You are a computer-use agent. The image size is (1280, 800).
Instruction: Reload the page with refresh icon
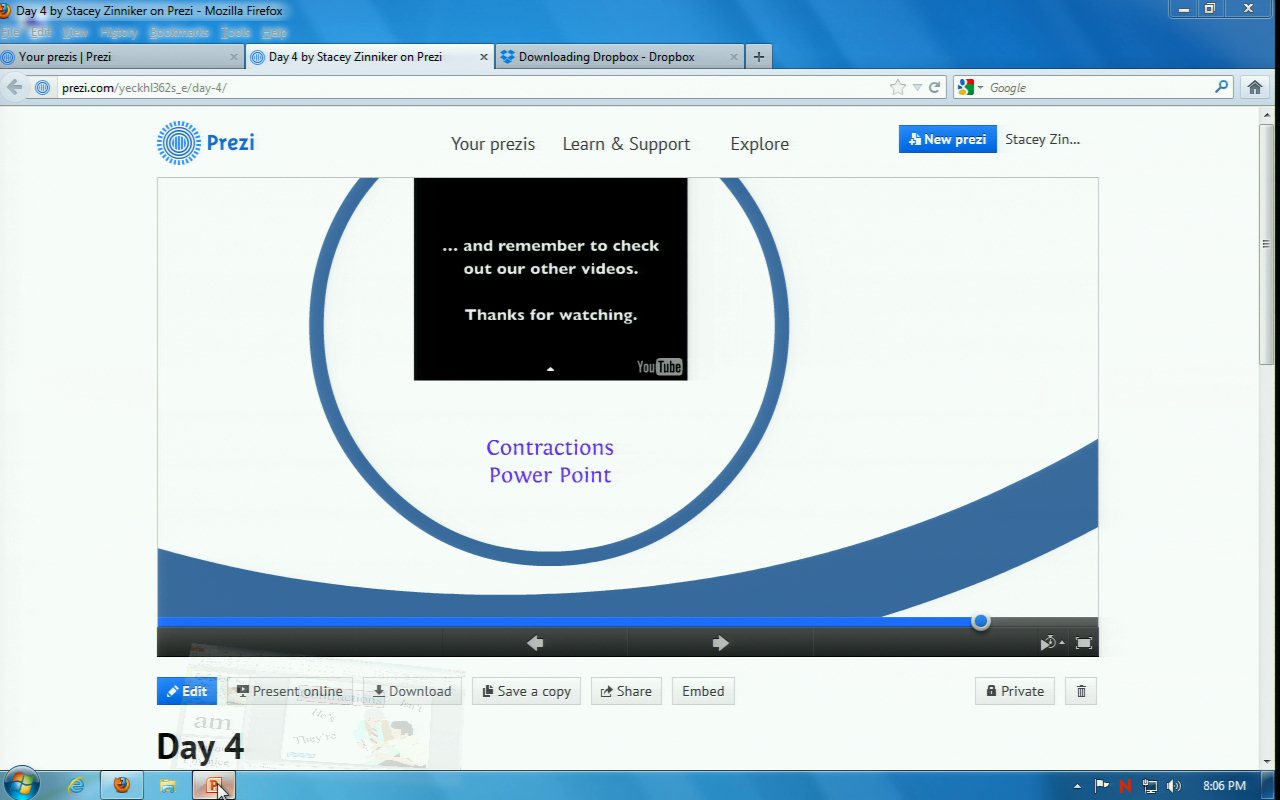pyautogui.click(x=935, y=87)
